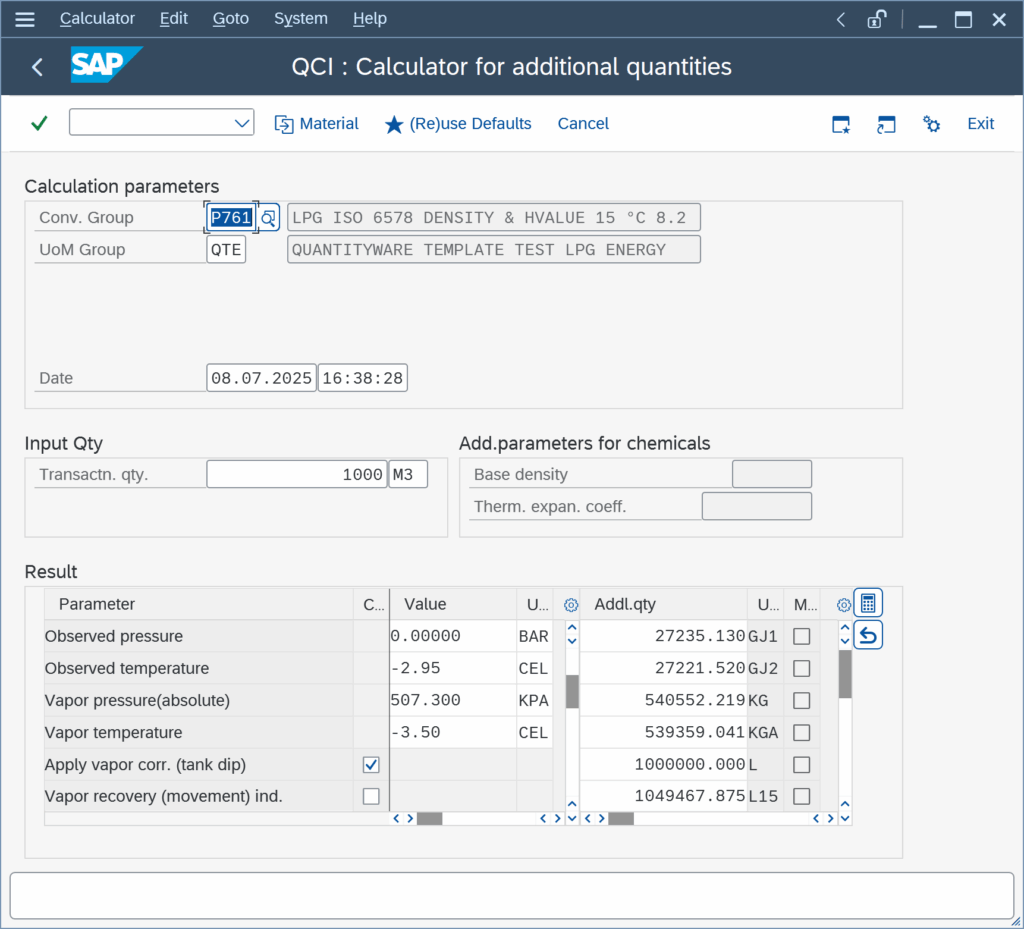Check the M checkbox for L row
This screenshot has height=929, width=1024.
coord(801,764)
